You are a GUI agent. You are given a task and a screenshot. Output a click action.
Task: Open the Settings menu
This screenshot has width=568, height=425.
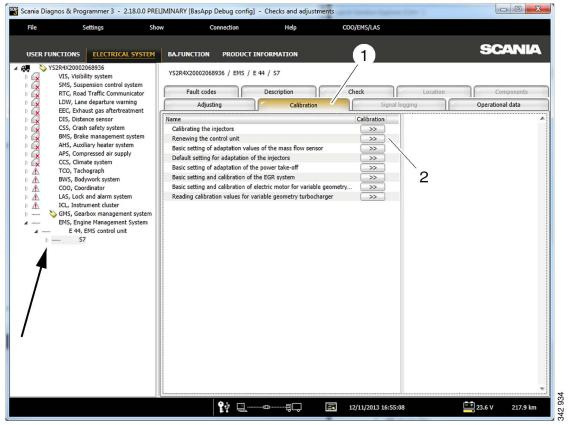(x=93, y=28)
